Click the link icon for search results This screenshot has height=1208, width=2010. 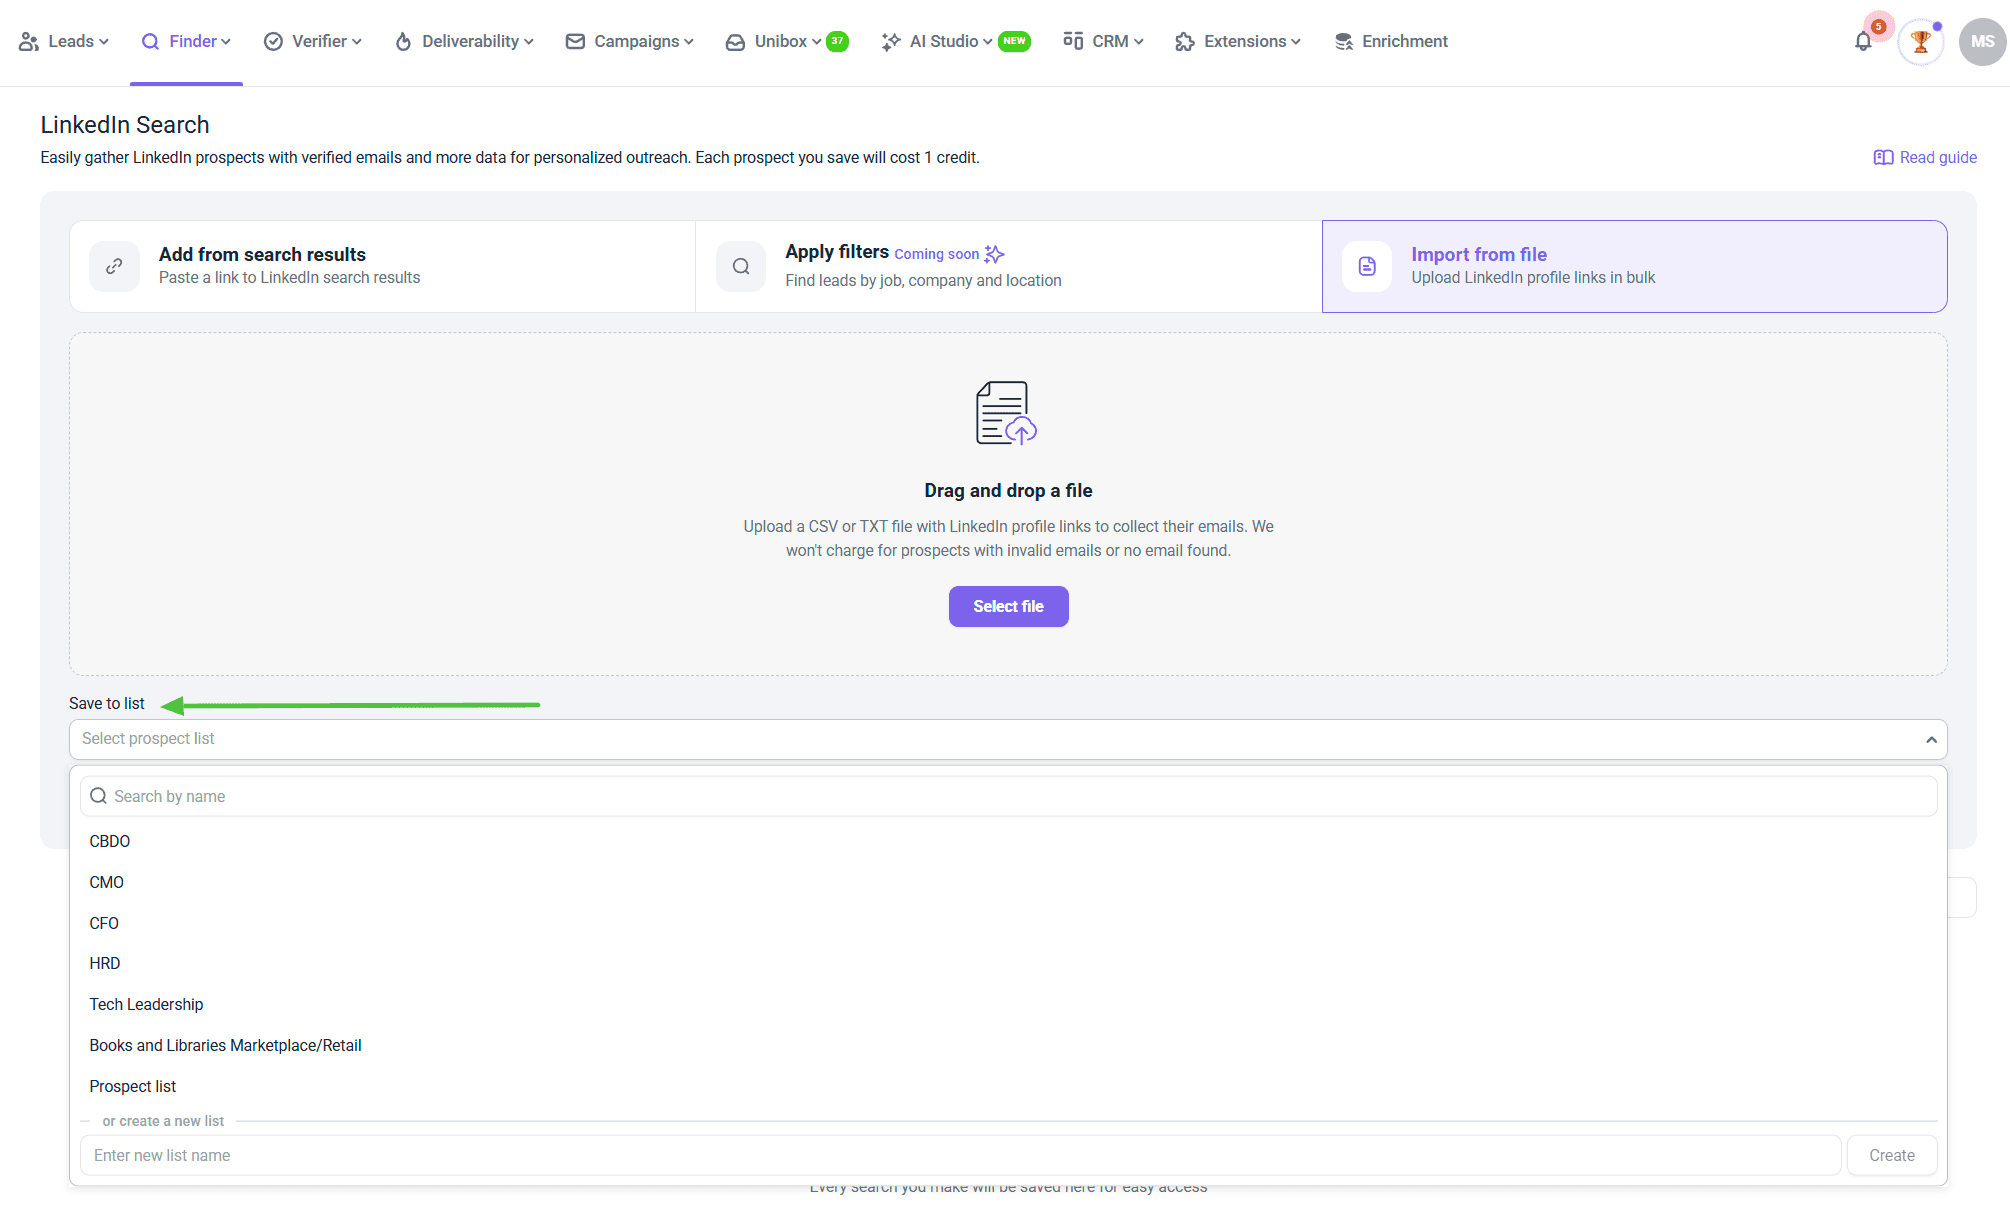[x=115, y=266]
